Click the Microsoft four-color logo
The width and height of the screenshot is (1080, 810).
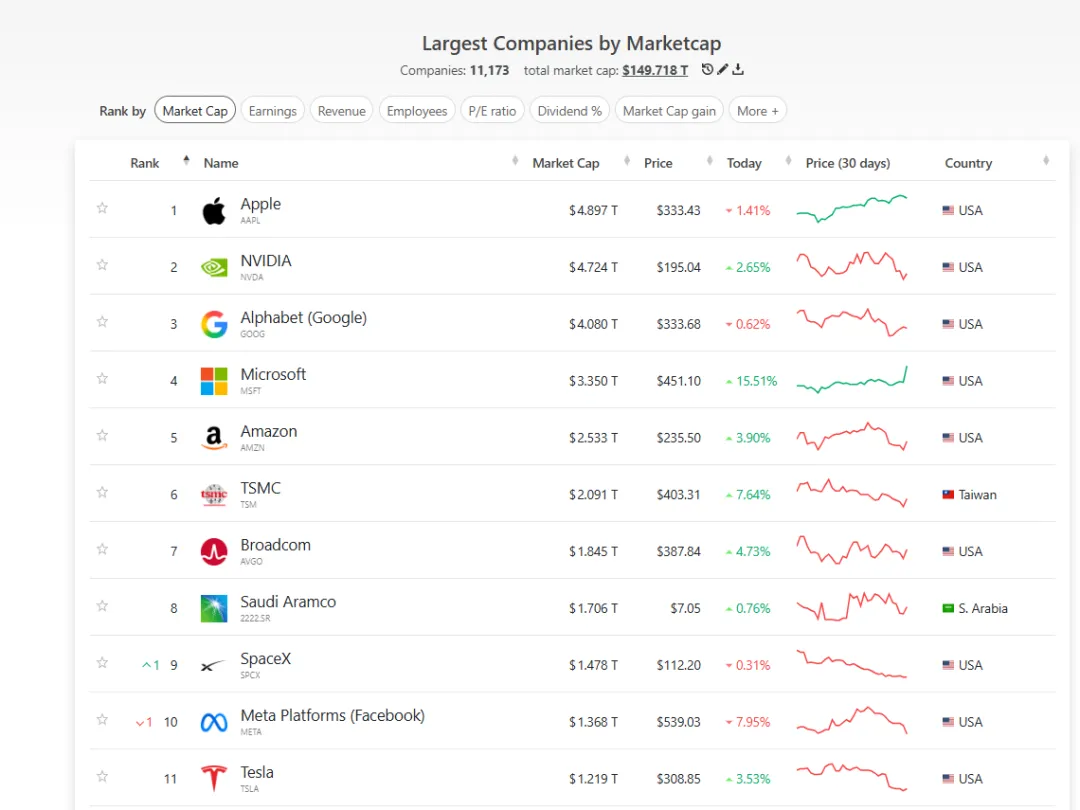[214, 381]
